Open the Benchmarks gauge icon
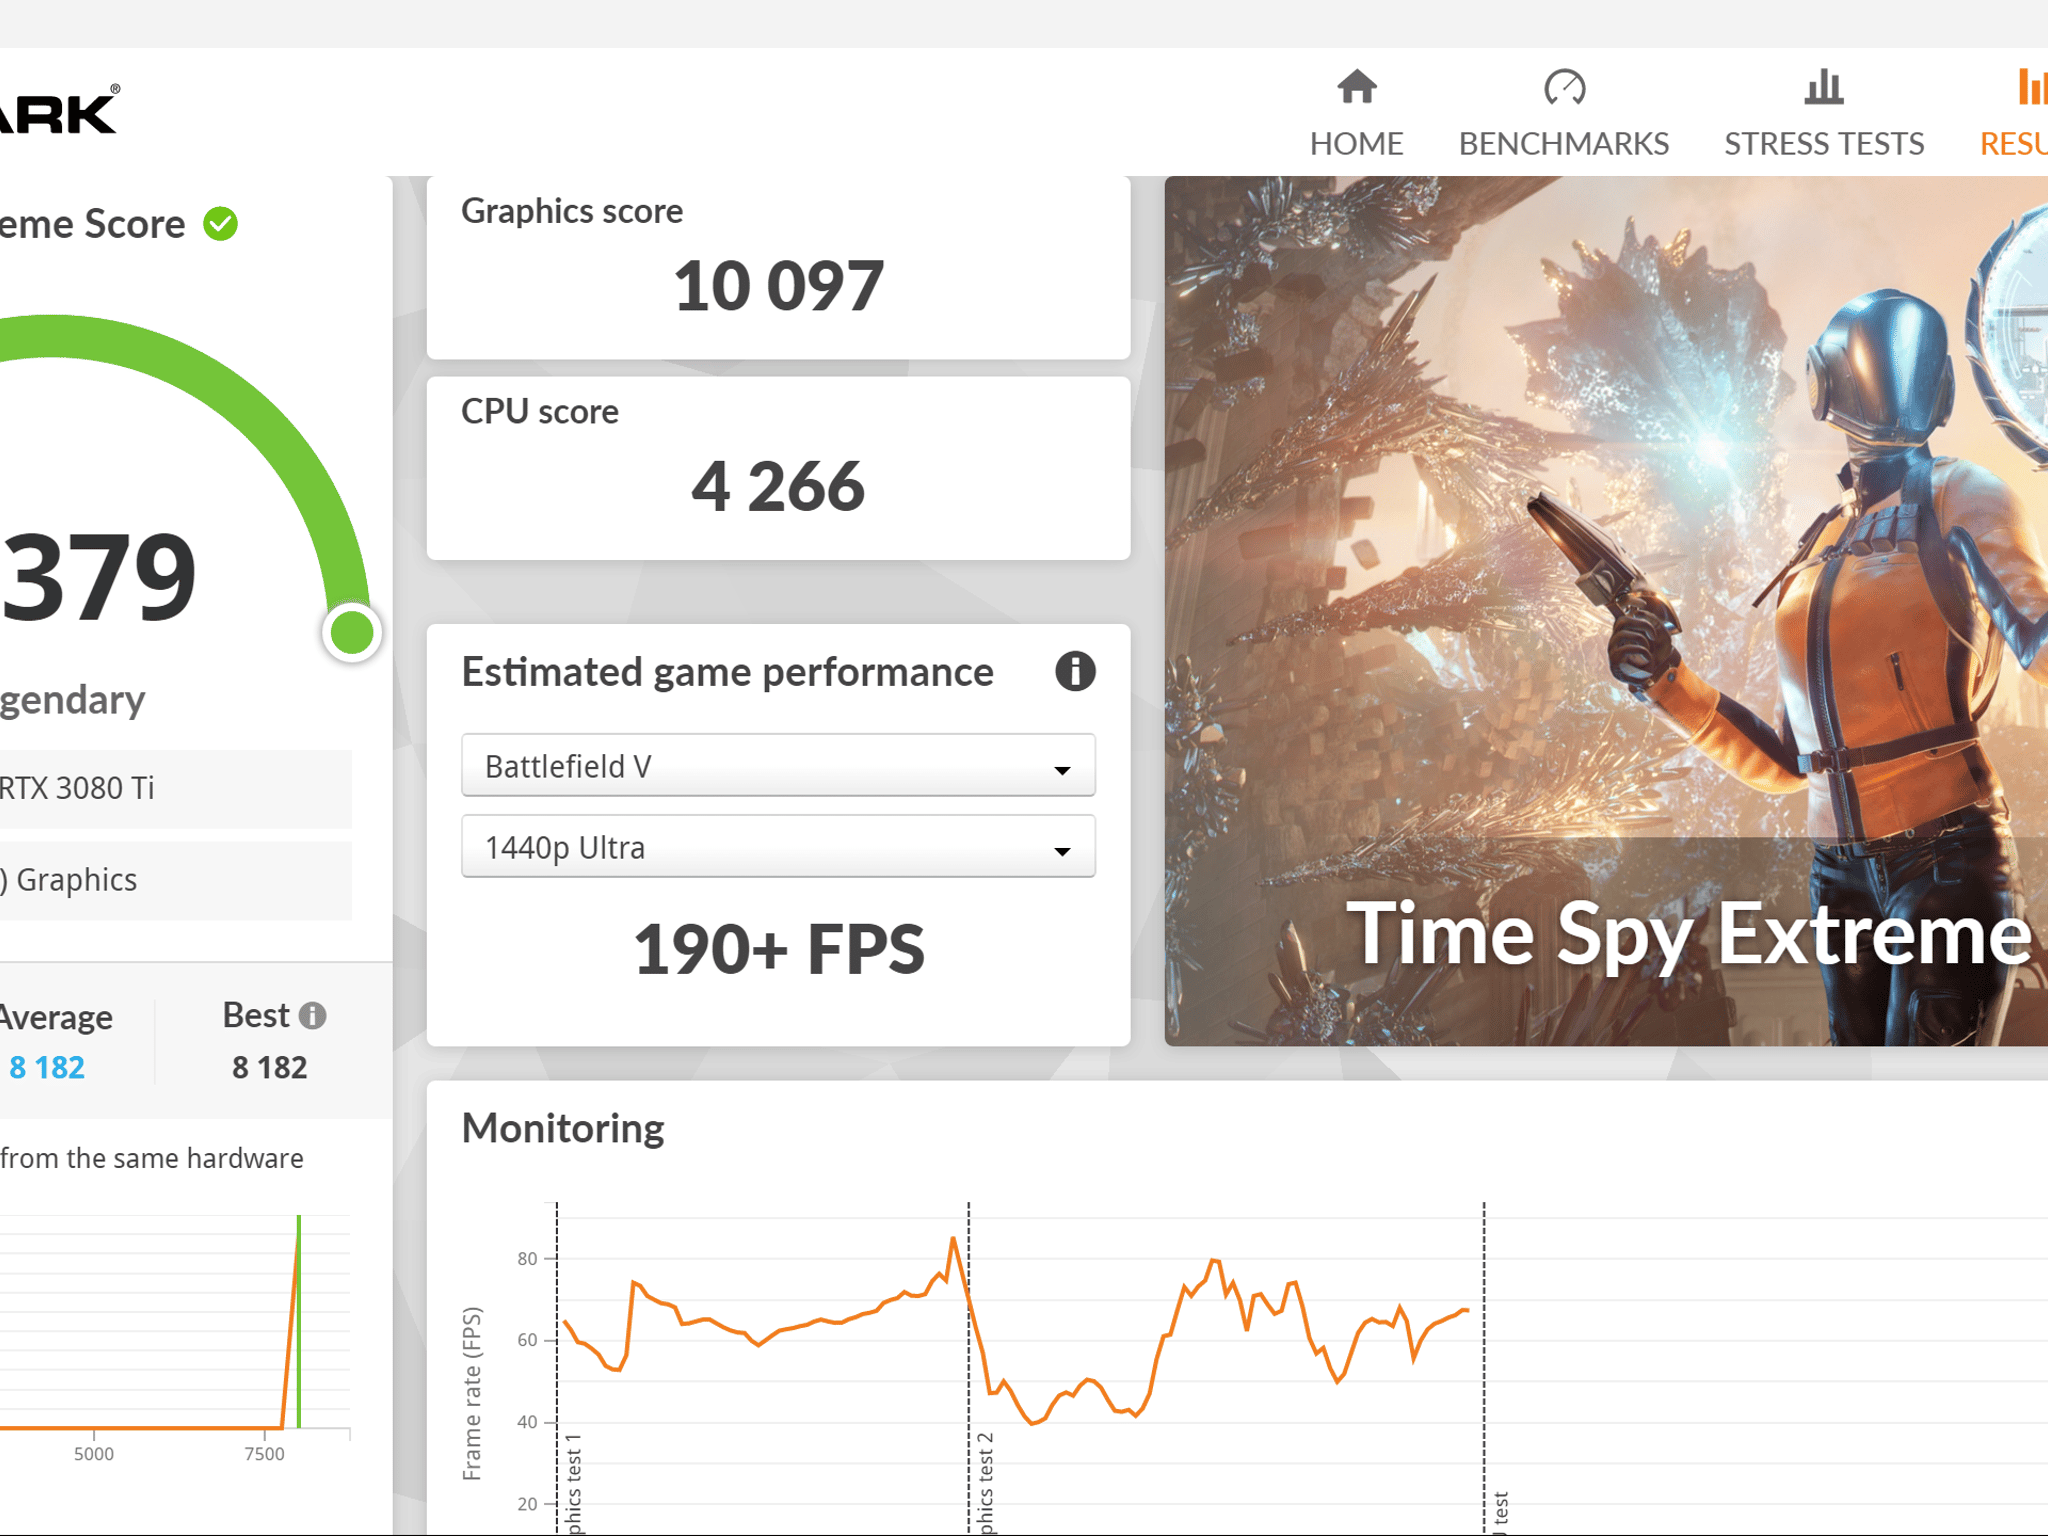Screen dimensions: 2048x1536 pyautogui.click(x=1564, y=87)
